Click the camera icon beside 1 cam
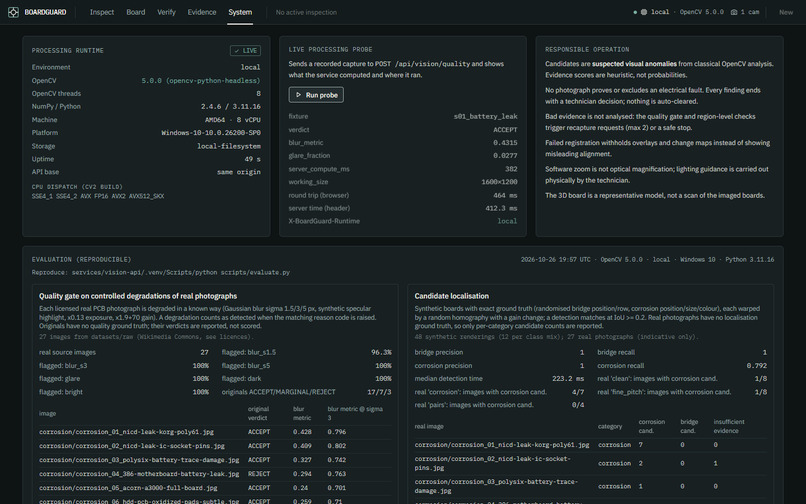Screen dimensions: 806x504 734,12
